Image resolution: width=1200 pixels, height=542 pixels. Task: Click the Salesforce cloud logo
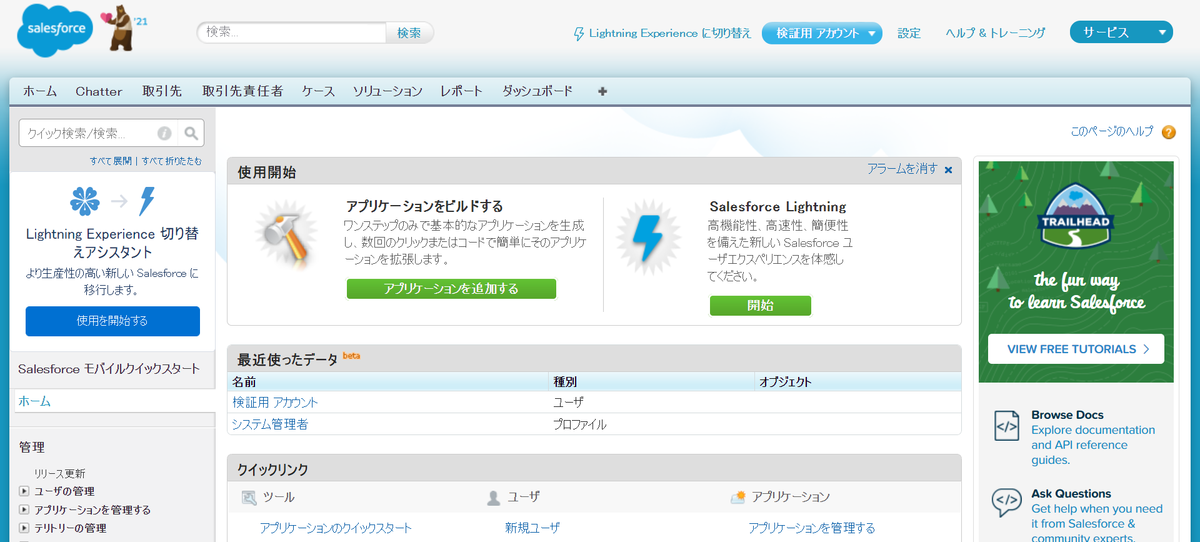(56, 32)
